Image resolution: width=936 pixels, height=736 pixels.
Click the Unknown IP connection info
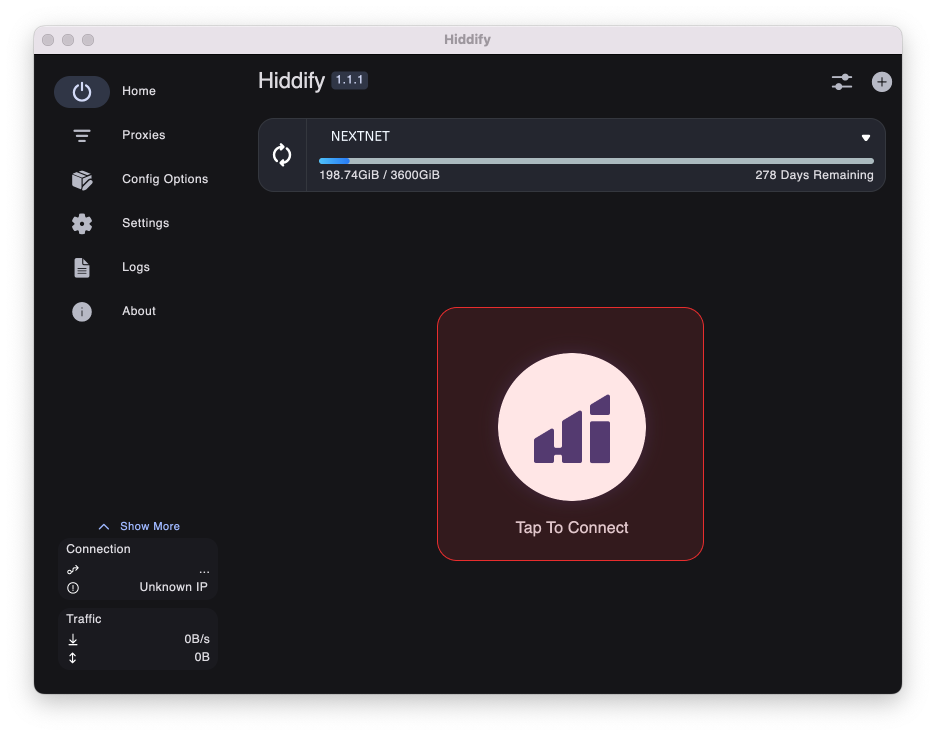click(x=173, y=587)
